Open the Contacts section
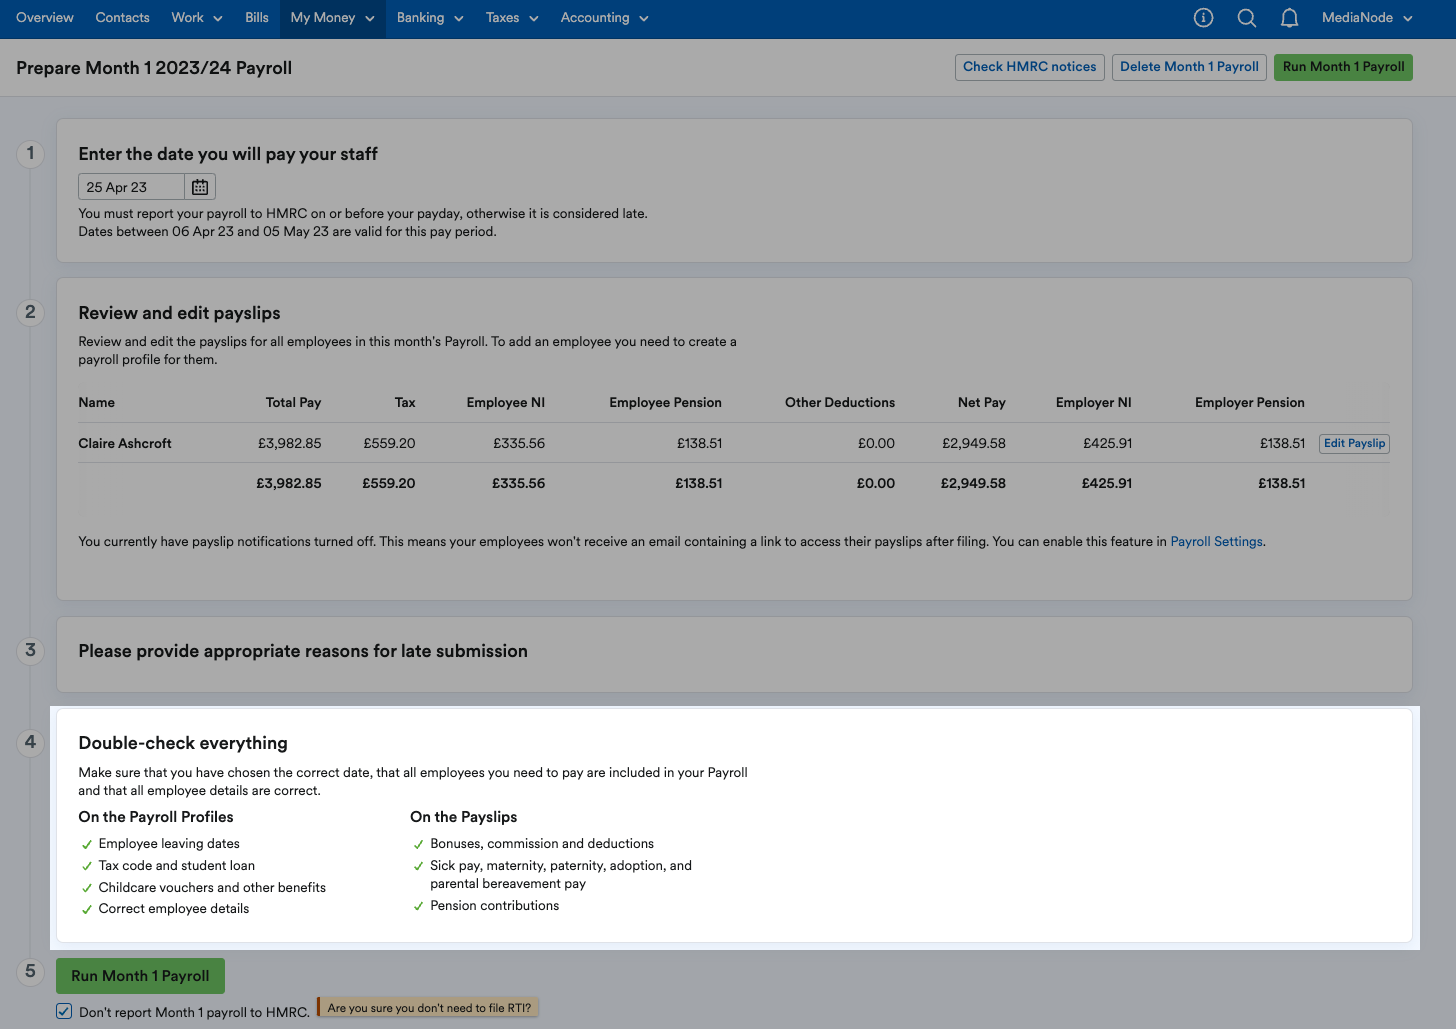The width and height of the screenshot is (1456, 1029). click(122, 18)
